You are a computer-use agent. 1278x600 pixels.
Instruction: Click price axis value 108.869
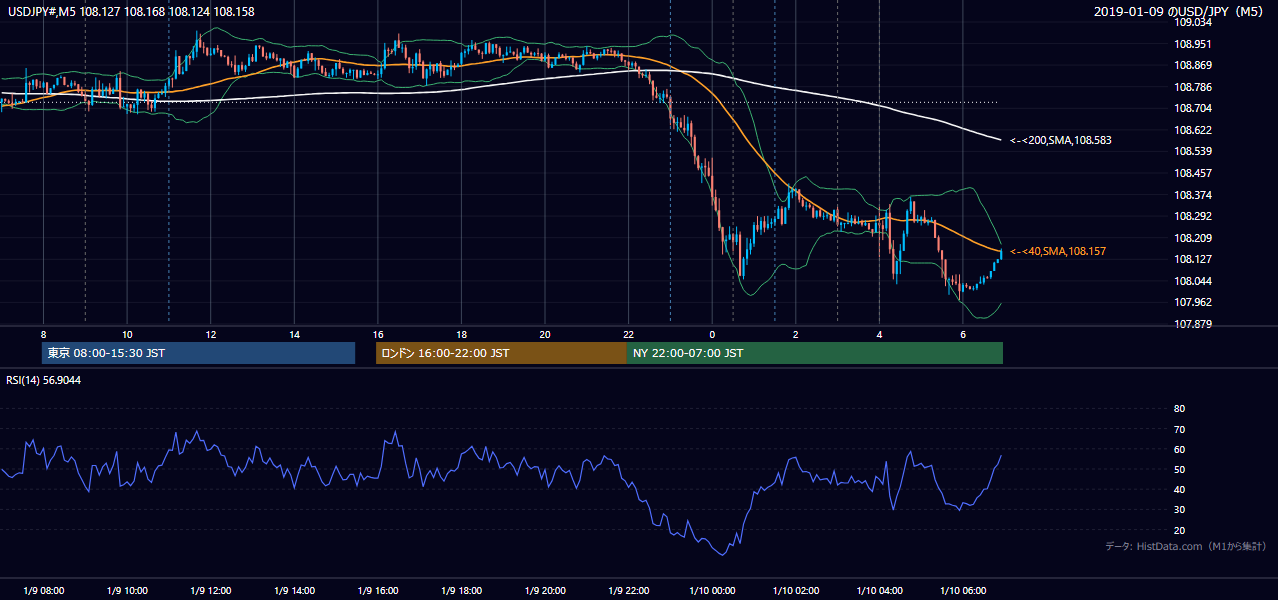(x=1192, y=66)
